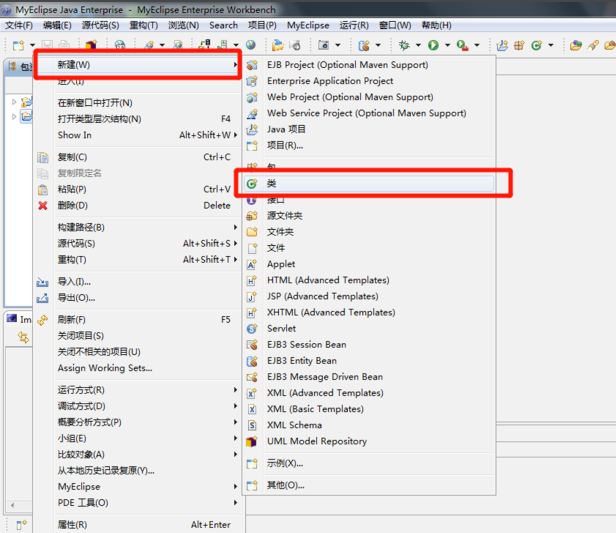Viewport: 616px width, 533px height.
Task: Expand the PDE 工具(O) submenu
Action: (138, 503)
